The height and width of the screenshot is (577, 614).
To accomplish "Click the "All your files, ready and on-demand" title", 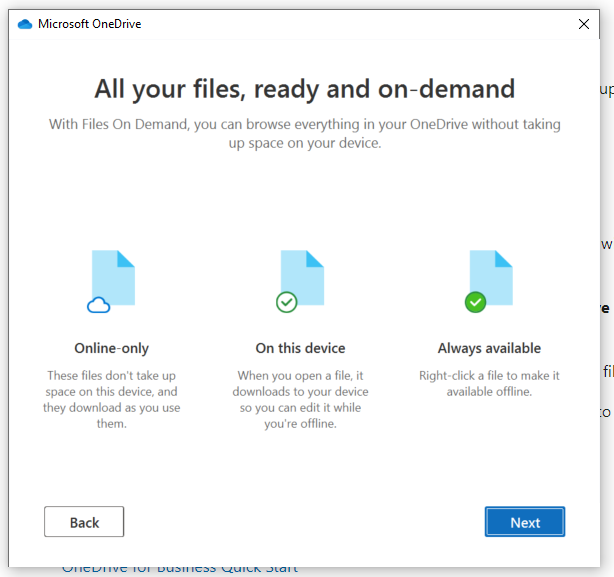I will (x=305, y=89).
